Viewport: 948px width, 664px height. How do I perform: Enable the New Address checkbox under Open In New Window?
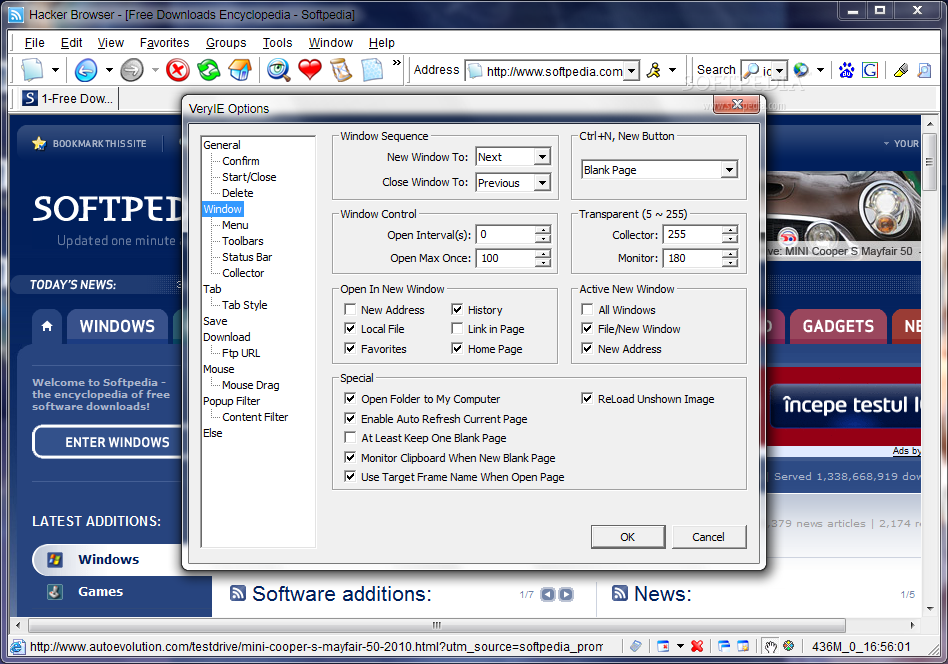[x=349, y=309]
